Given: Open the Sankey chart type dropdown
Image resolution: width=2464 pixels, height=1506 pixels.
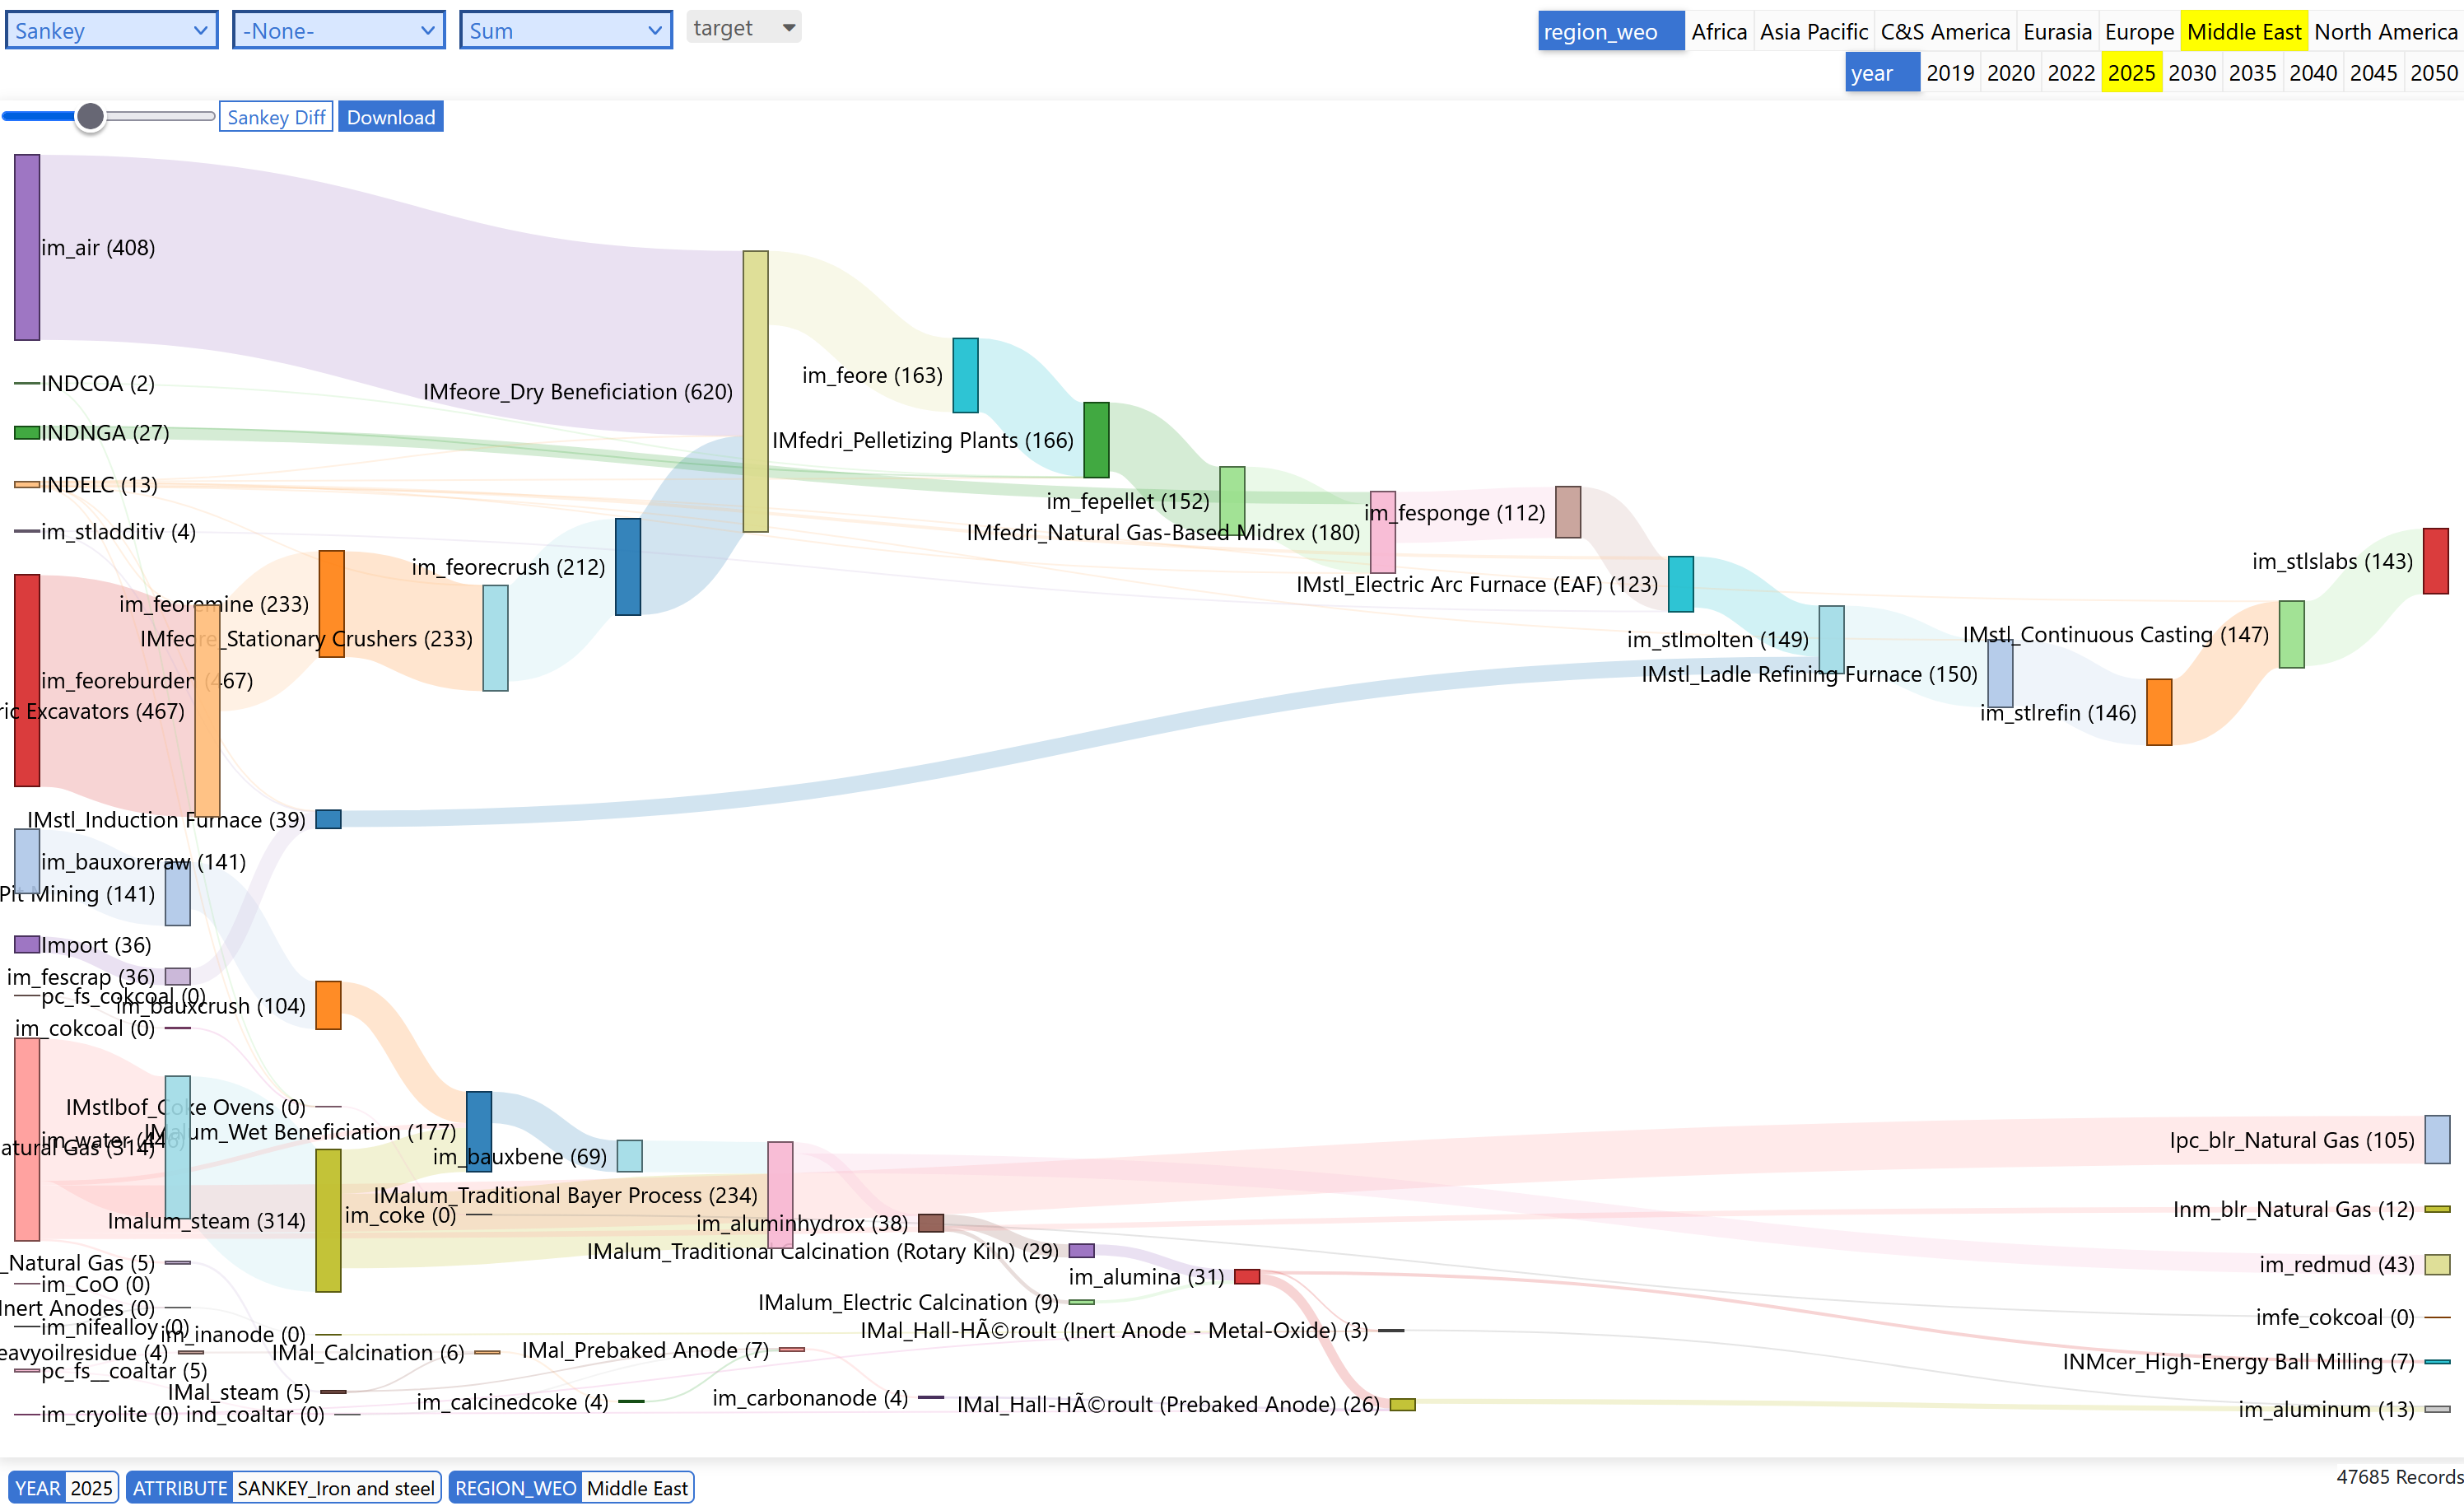Looking at the screenshot, I should pos(111,30).
